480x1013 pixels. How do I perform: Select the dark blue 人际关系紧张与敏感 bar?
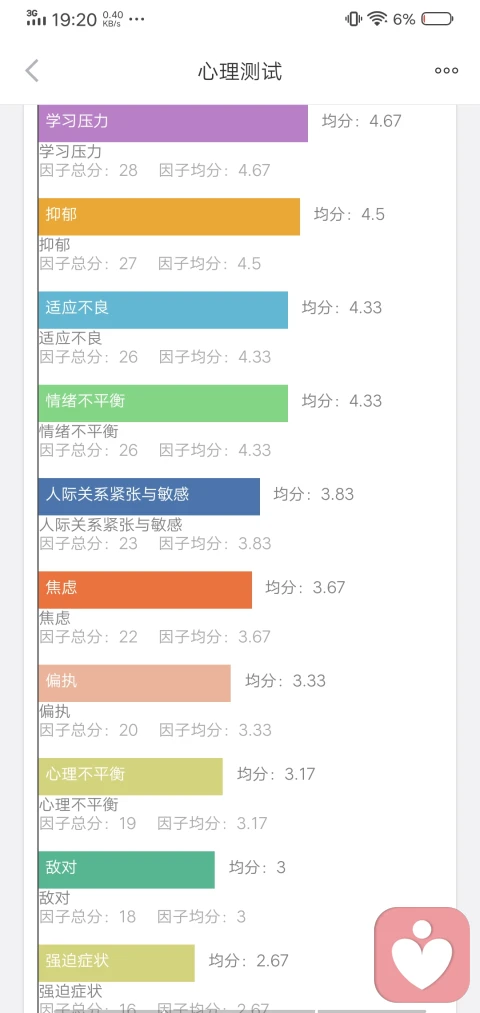(149, 497)
